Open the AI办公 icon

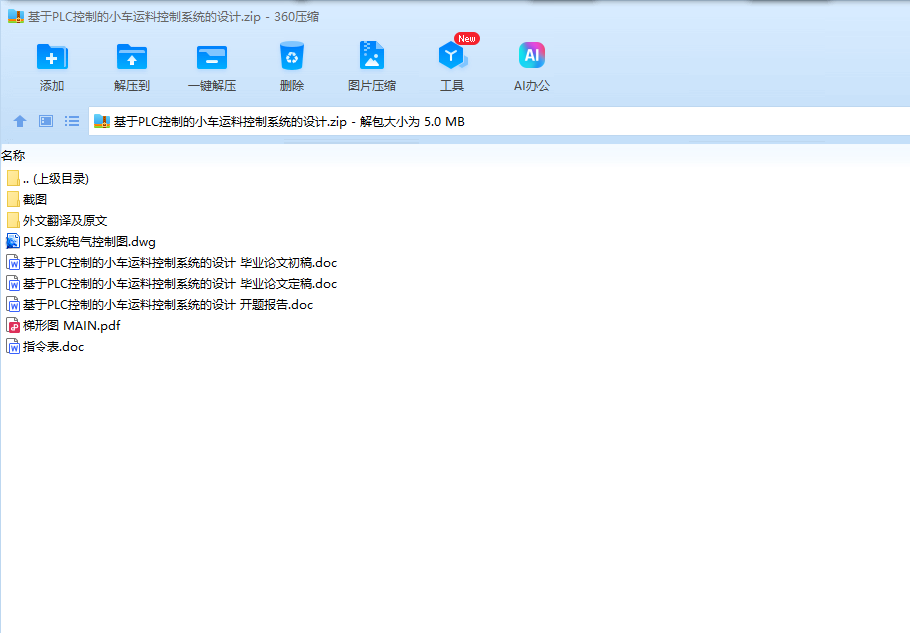532,55
